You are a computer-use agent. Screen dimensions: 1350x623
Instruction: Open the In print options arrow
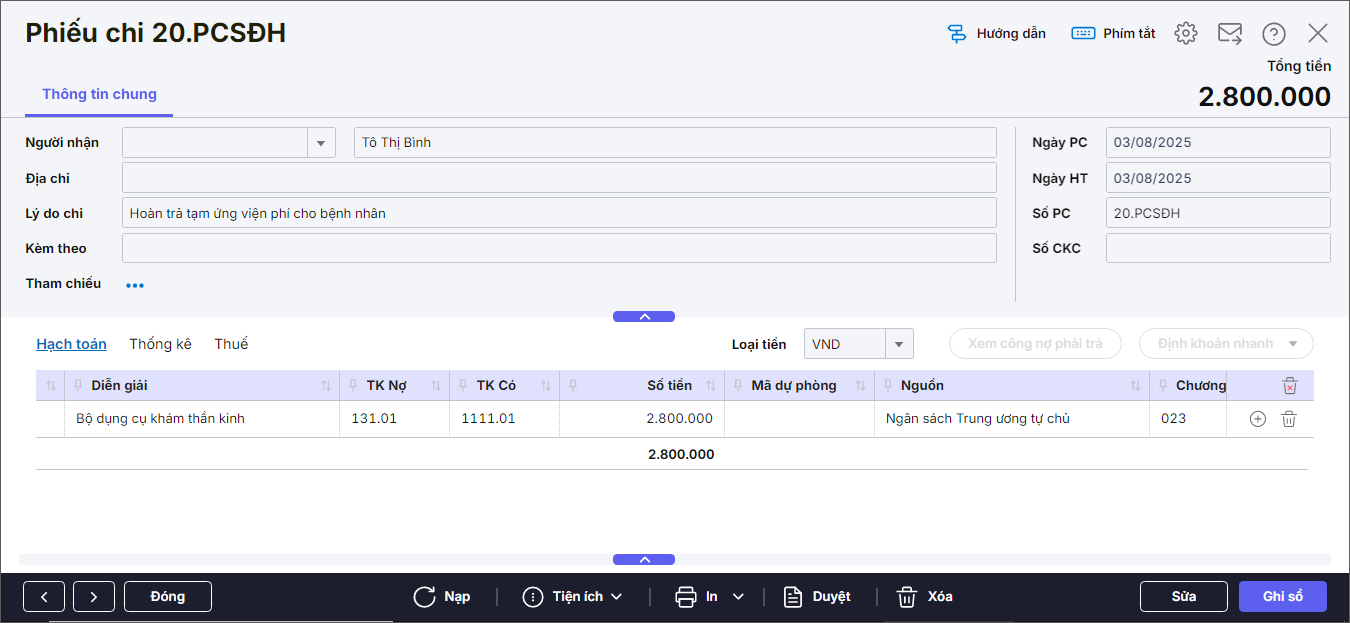[738, 597]
